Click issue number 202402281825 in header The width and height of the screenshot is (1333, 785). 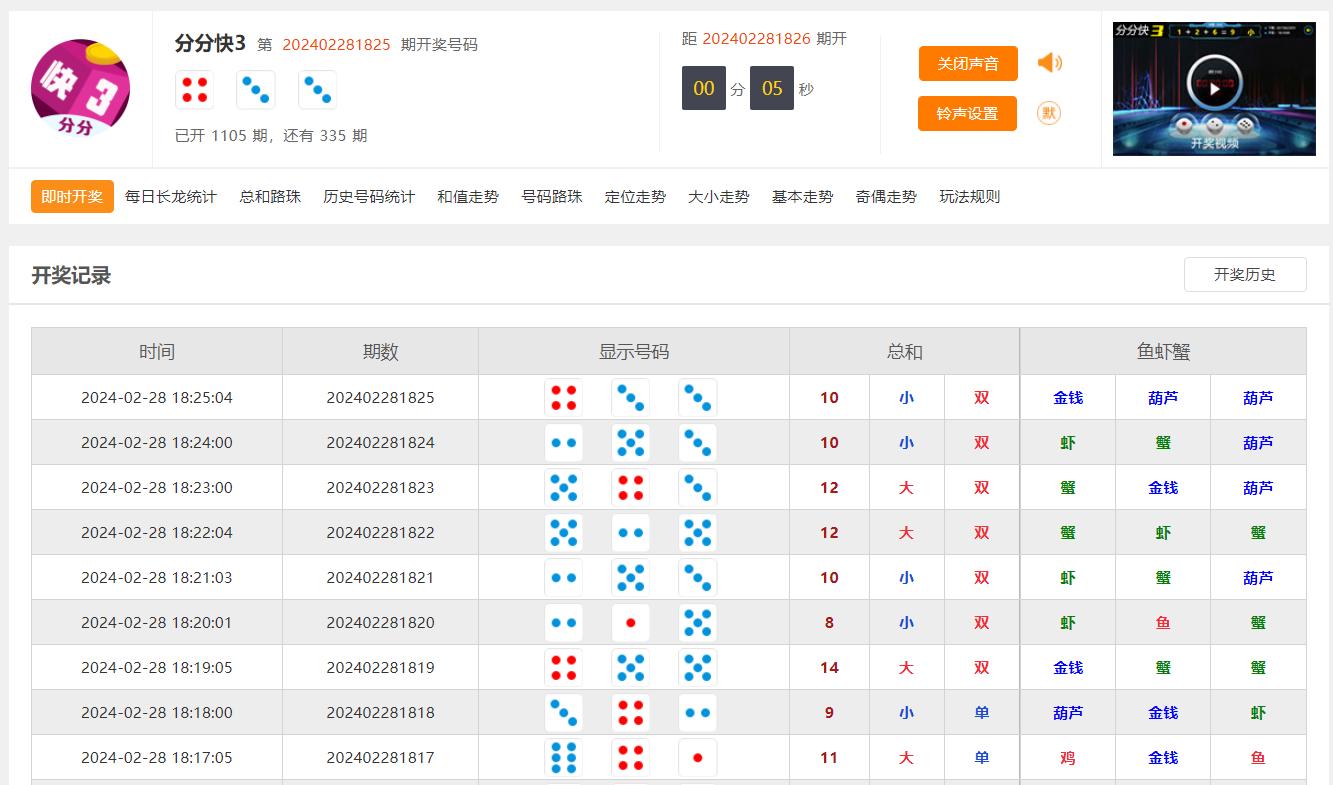pos(336,45)
